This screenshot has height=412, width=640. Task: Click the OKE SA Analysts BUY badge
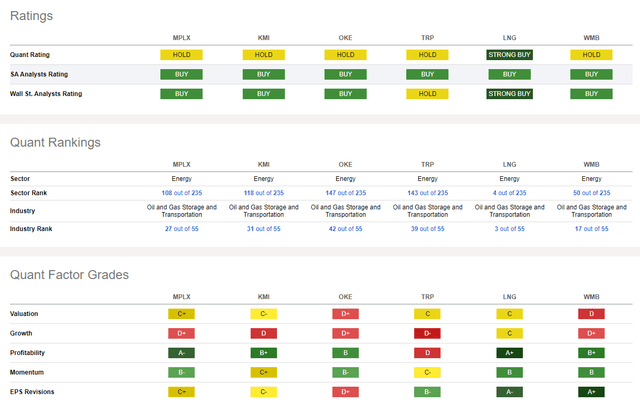click(346, 74)
